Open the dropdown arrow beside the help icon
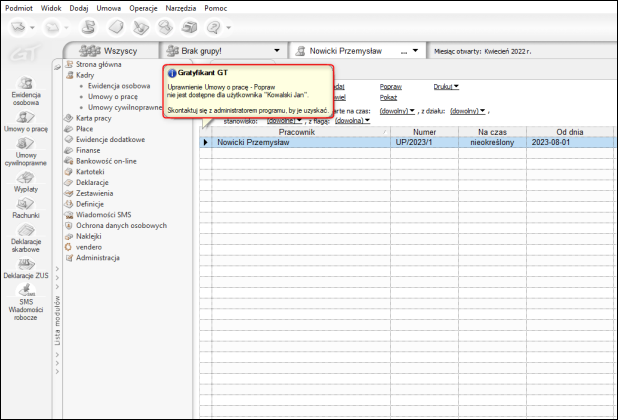Viewport: 618px width, 420px height. [x=229, y=28]
